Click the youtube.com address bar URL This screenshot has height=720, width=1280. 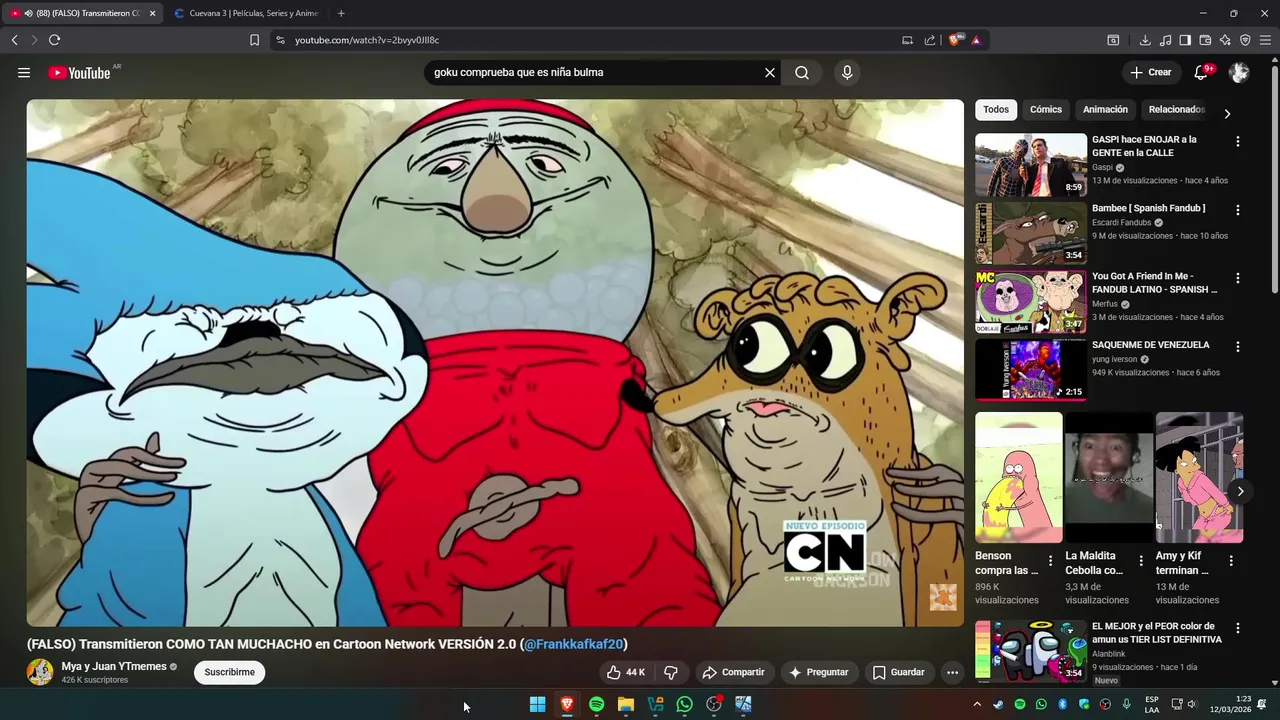point(367,40)
